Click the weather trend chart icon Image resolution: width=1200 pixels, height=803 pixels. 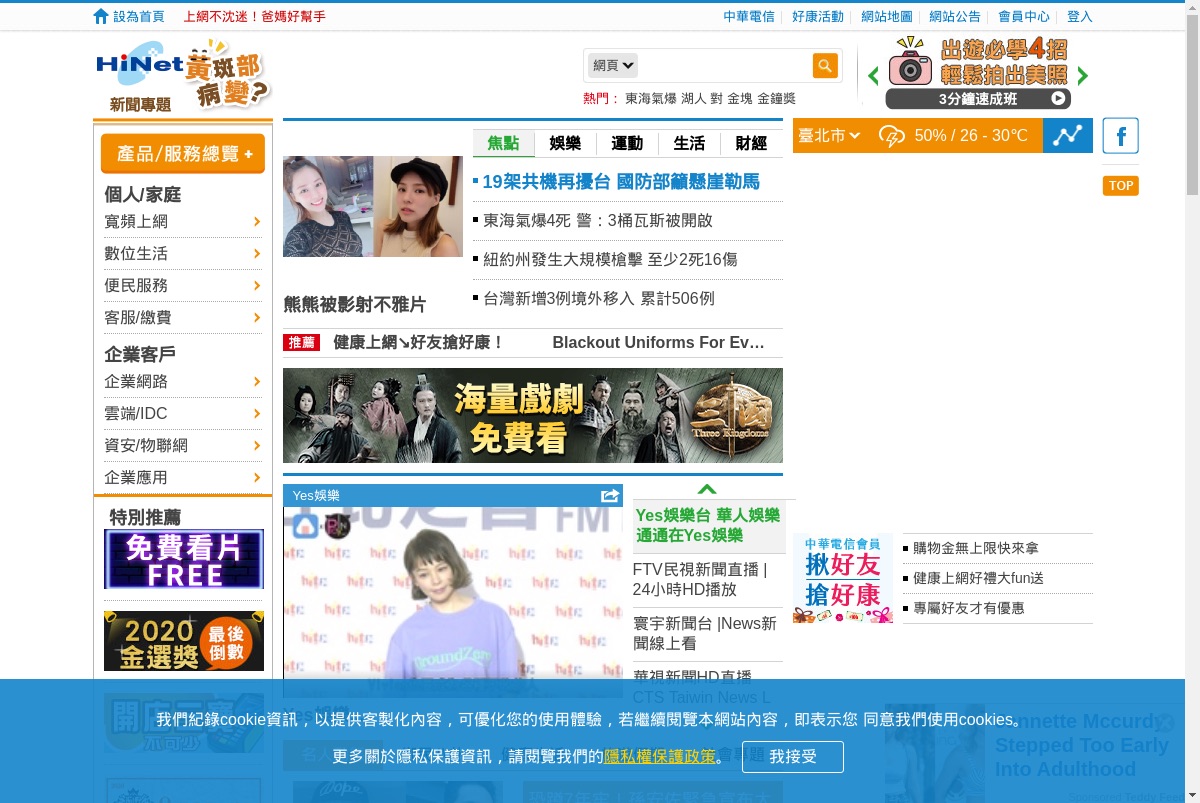(x=1068, y=136)
